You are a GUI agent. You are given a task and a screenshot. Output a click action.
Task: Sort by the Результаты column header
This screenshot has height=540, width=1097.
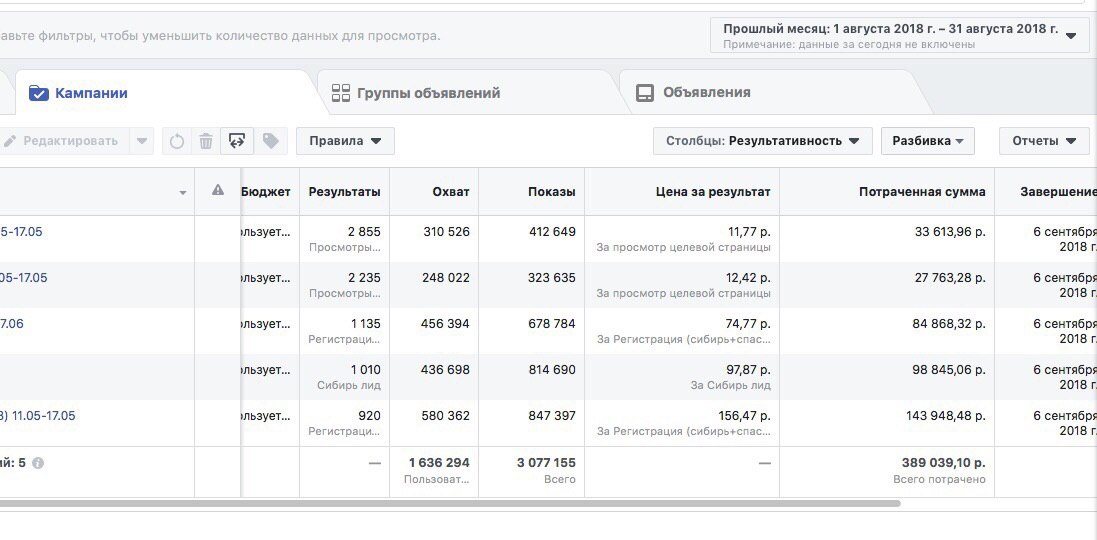pos(345,192)
